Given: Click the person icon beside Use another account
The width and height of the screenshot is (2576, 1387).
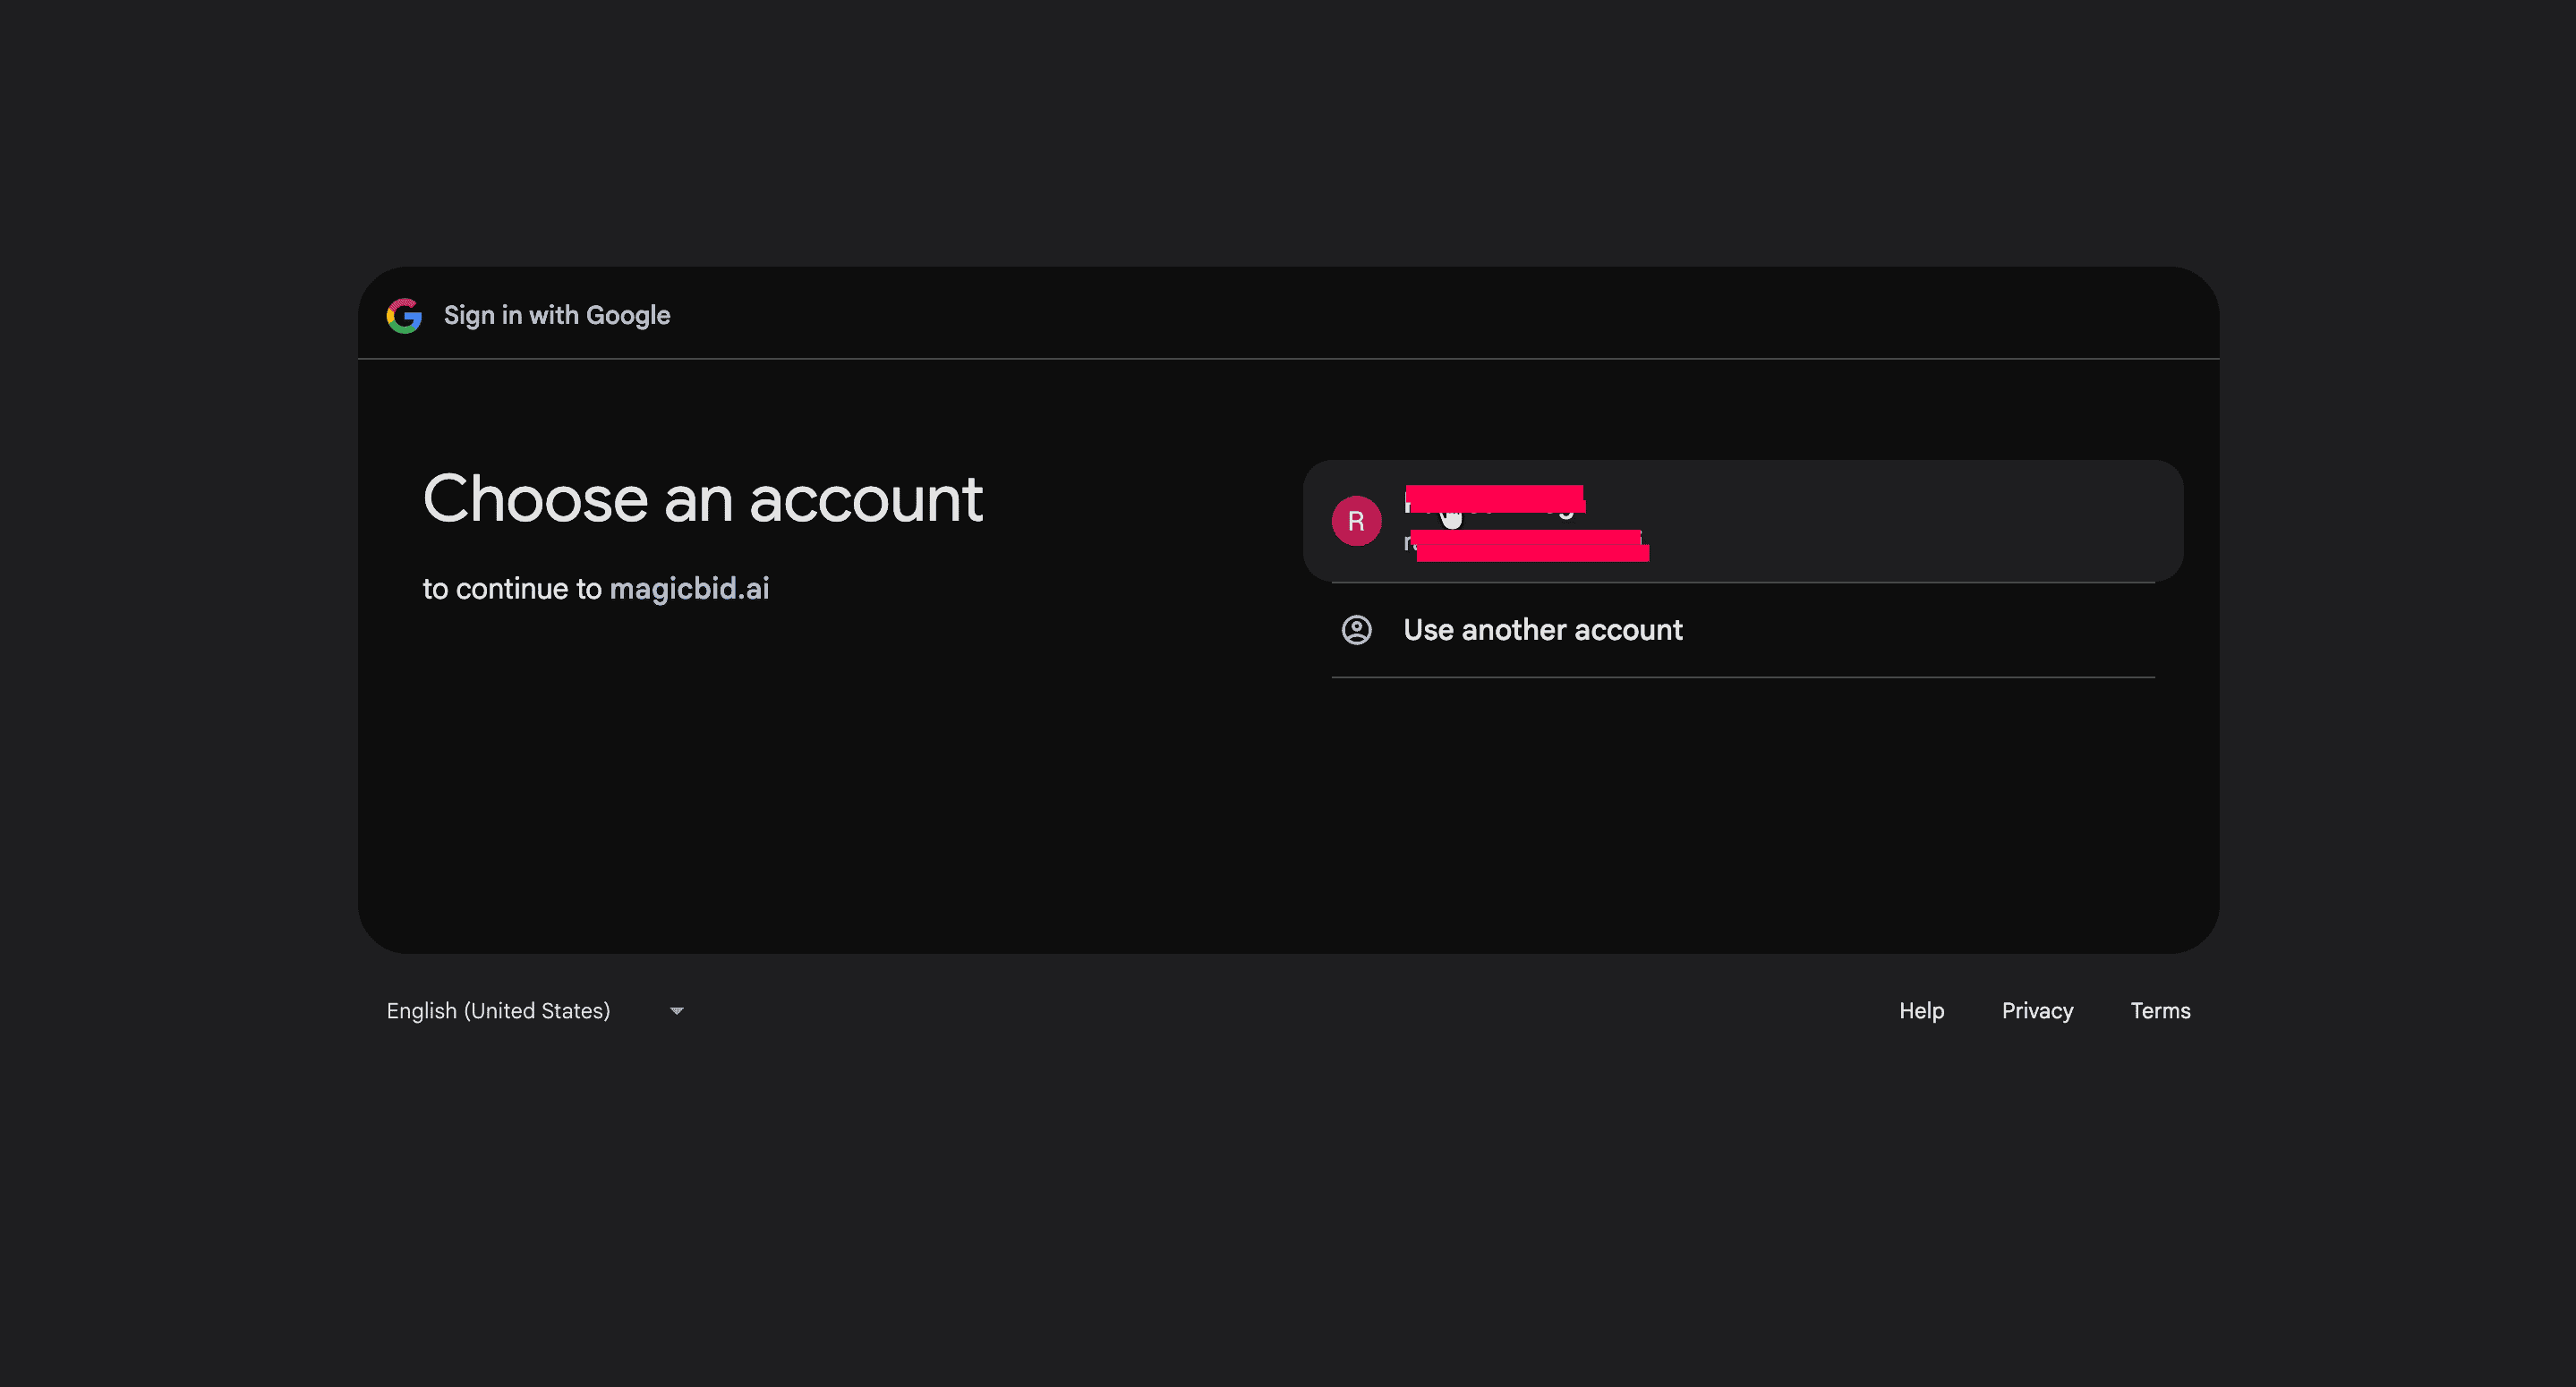Looking at the screenshot, I should (1356, 630).
